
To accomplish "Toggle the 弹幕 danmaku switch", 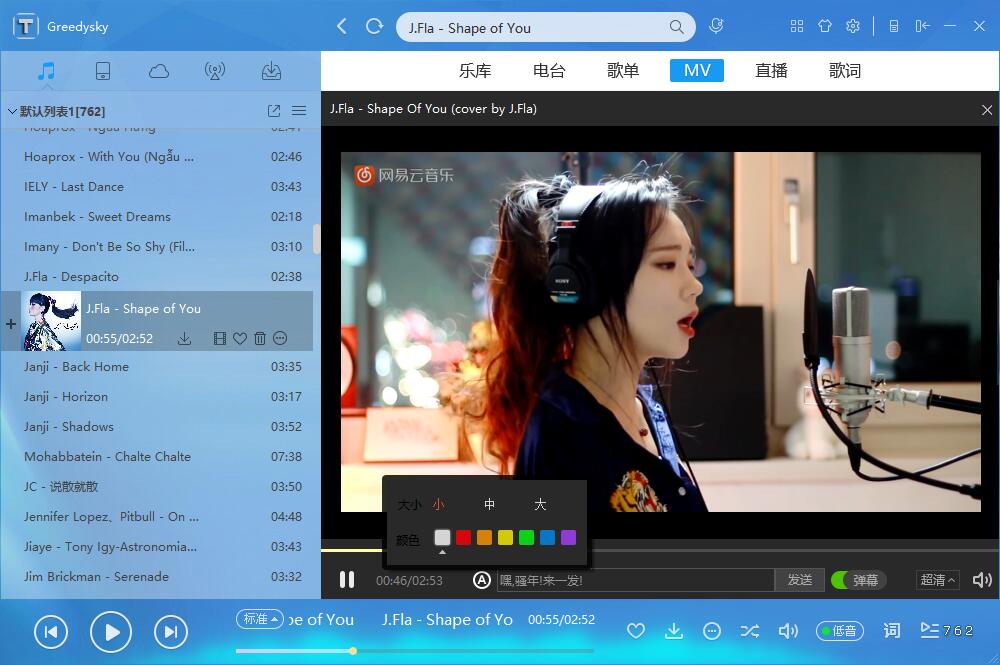I will point(858,580).
